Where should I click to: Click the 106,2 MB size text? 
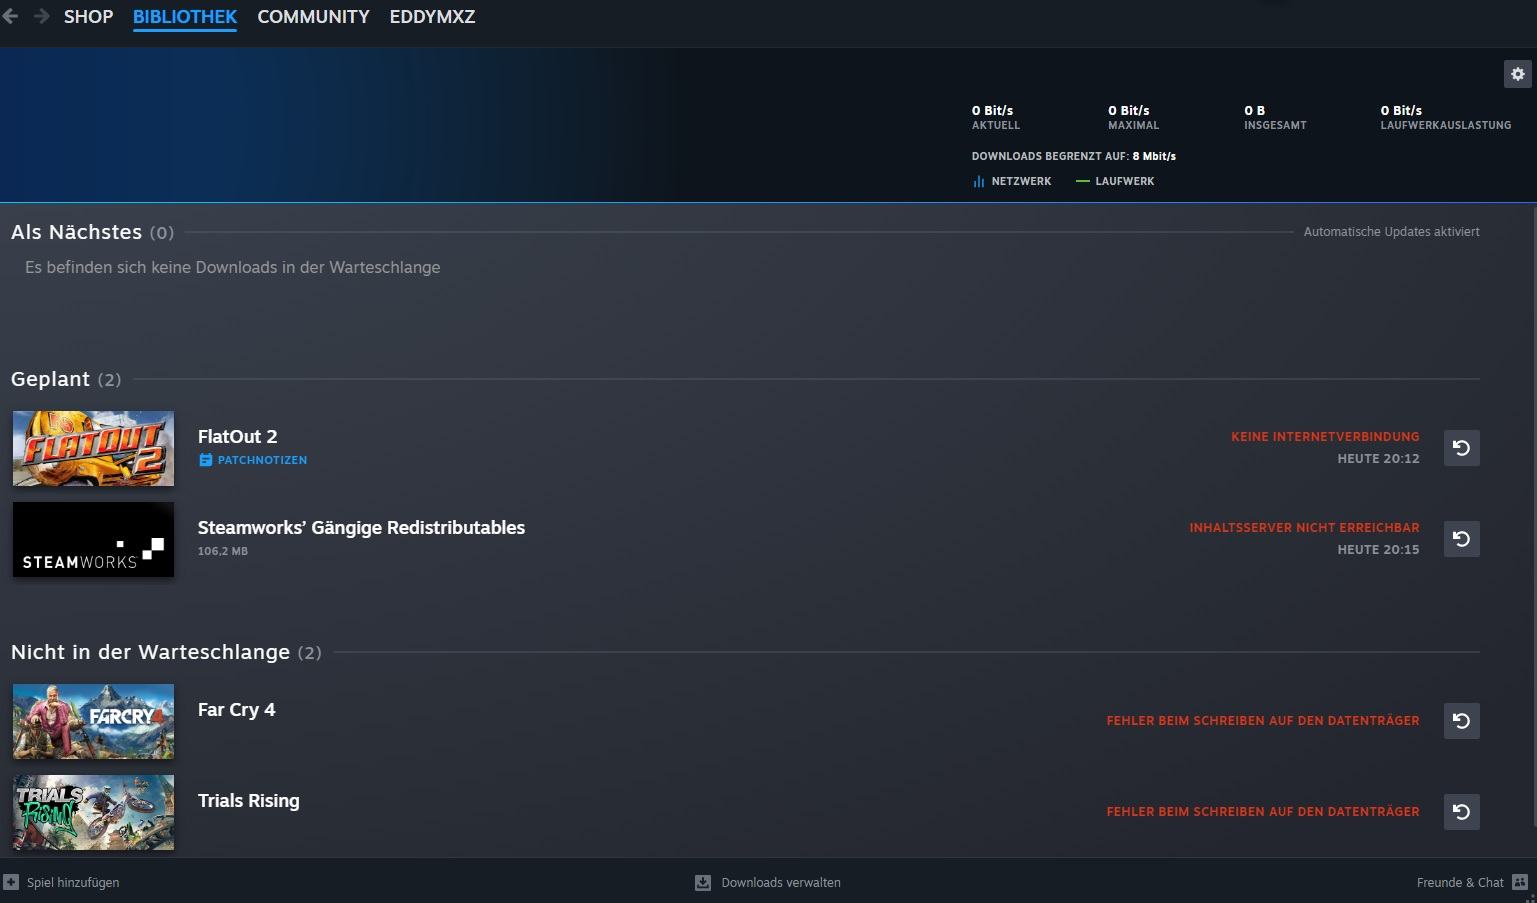(223, 551)
